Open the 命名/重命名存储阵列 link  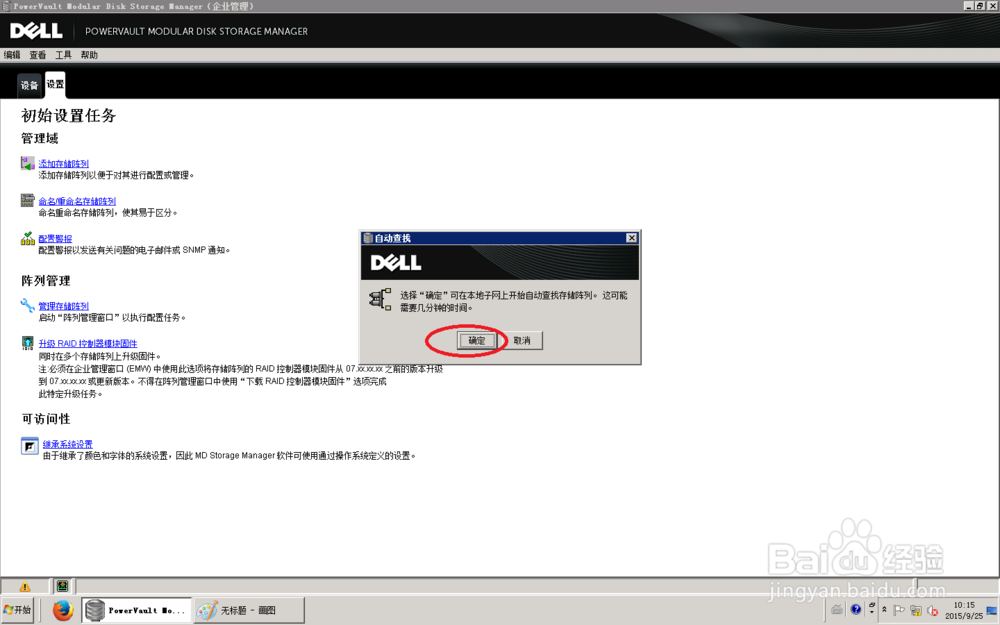click(77, 201)
